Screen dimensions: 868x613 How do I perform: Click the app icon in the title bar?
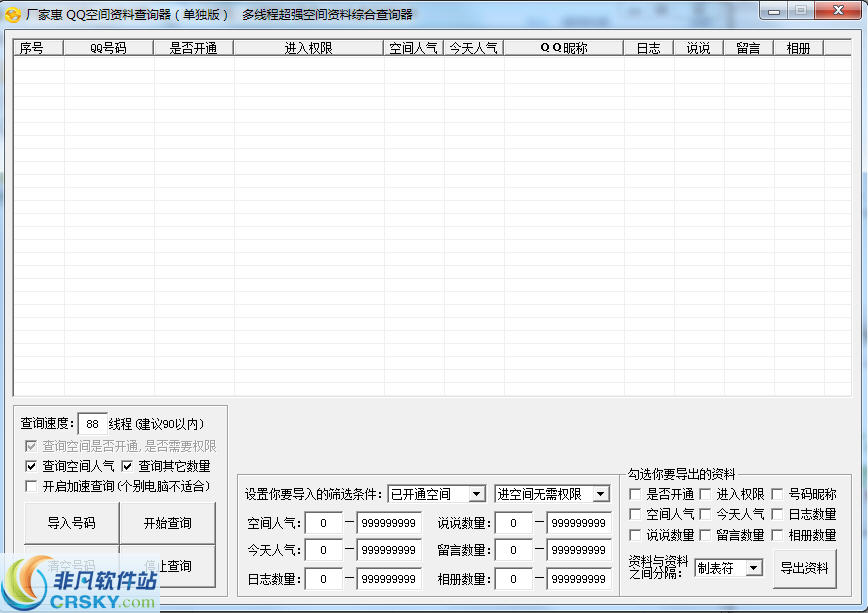[12, 15]
